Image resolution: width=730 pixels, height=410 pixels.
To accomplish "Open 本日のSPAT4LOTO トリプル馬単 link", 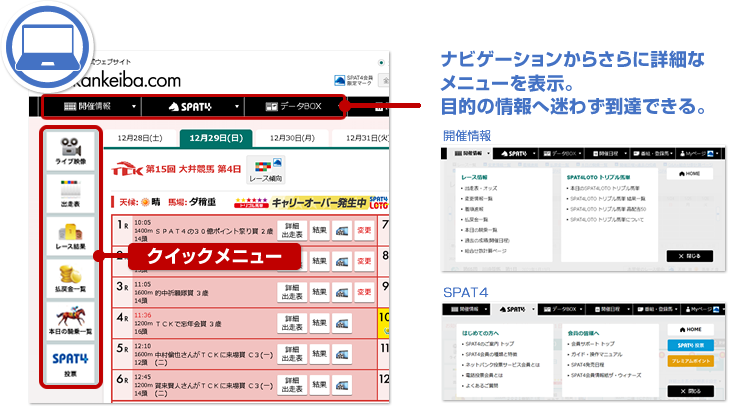I will (605, 188).
